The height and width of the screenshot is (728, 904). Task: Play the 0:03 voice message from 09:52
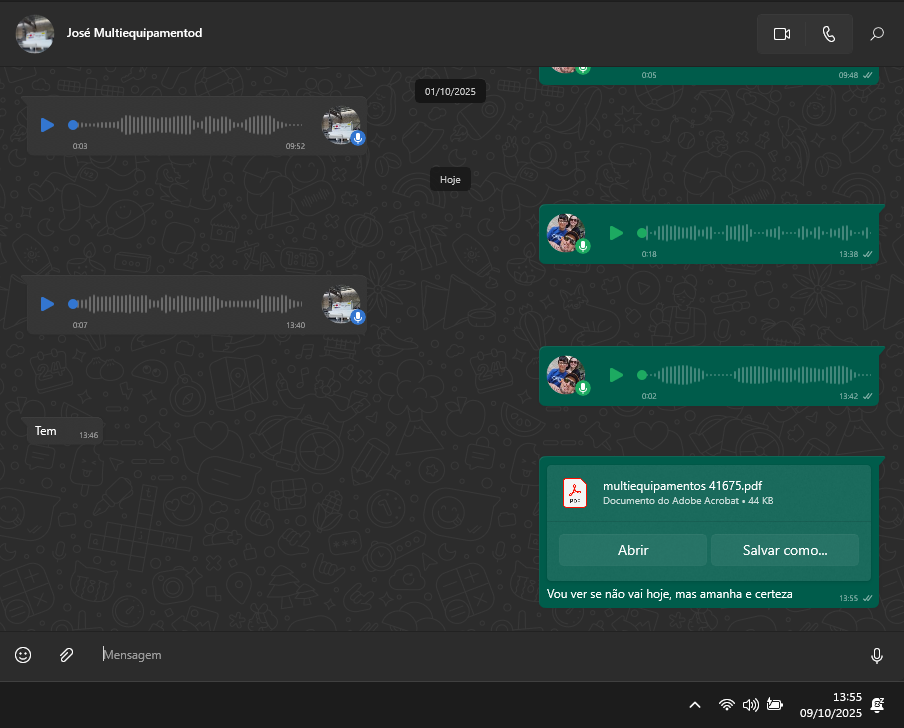click(47, 125)
